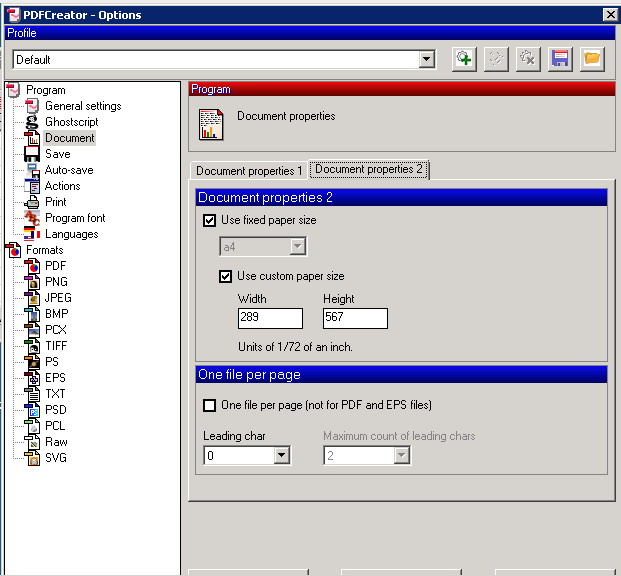The image size is (621, 576).
Task: Click the Program font ABC icon
Action: (x=32, y=218)
